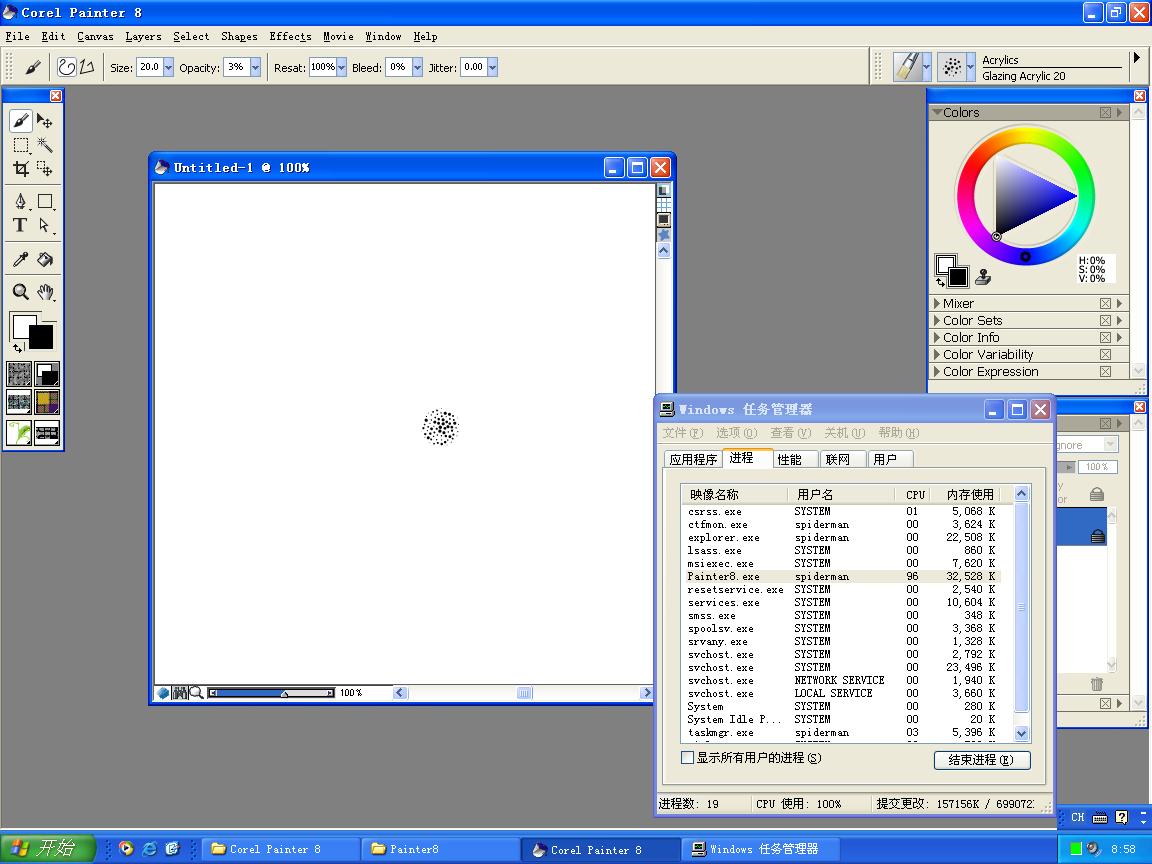The width and height of the screenshot is (1152, 864).
Task: Open the Bleed slider dropdown
Action: click(417, 68)
